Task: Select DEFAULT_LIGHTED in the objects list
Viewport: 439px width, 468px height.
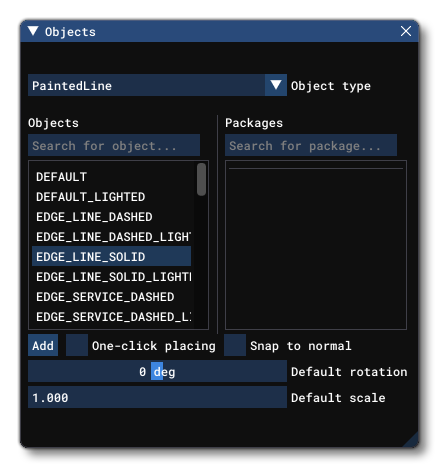Action: [x=111, y=197]
